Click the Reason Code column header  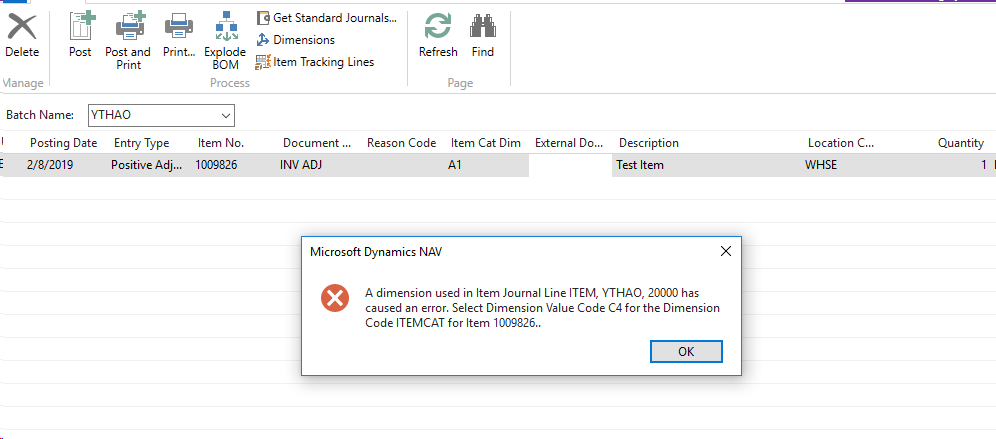click(401, 143)
